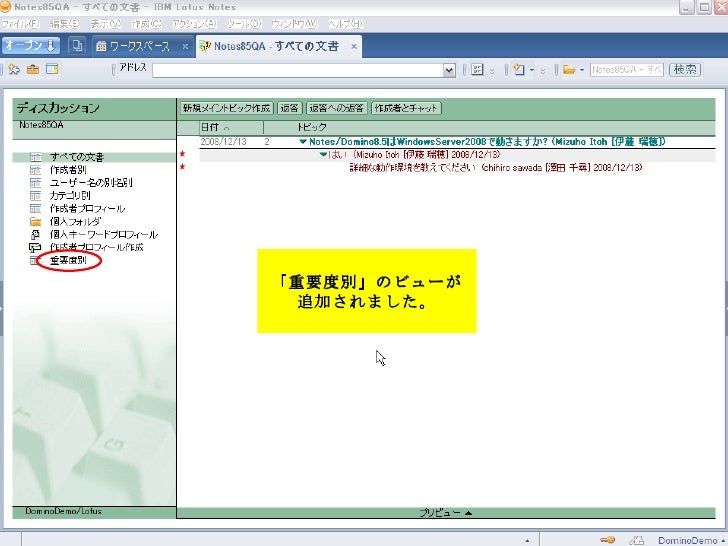Click the new document clipboard icon
The height and width of the screenshot is (546, 728).
pyautogui.click(x=519, y=70)
